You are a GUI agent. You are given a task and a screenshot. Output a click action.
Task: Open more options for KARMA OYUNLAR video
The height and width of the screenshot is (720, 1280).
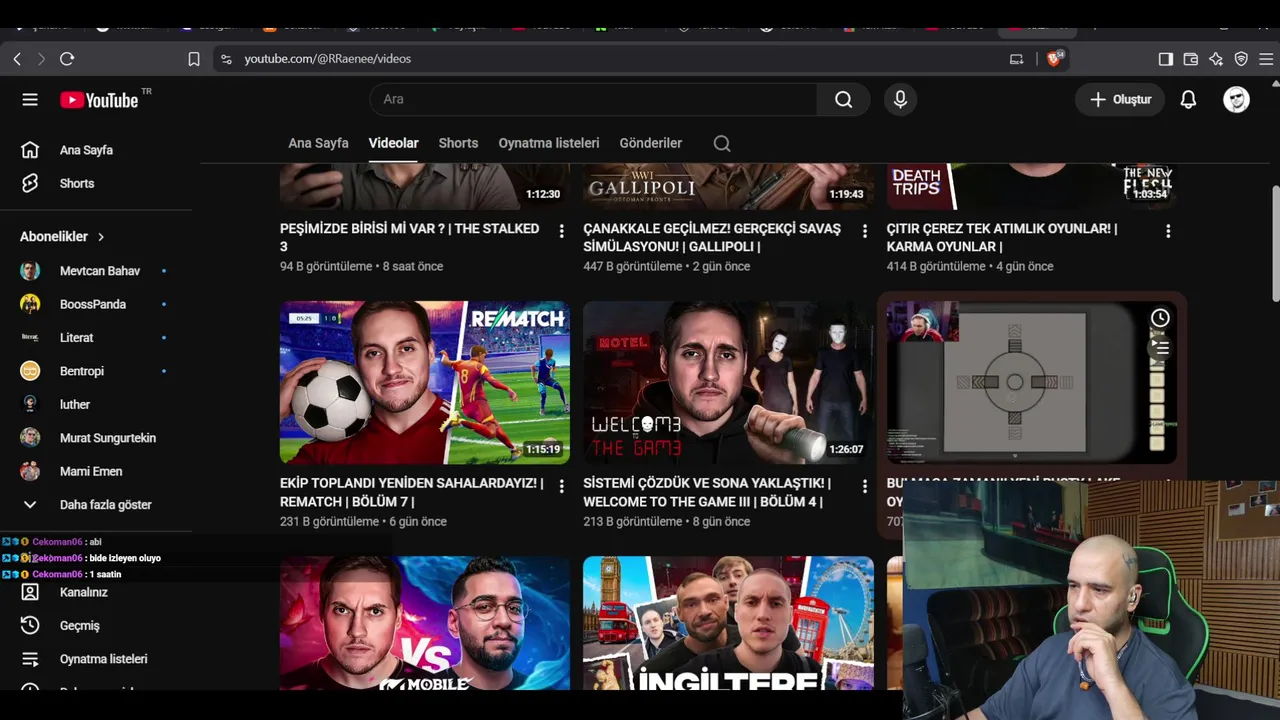[x=1168, y=231]
